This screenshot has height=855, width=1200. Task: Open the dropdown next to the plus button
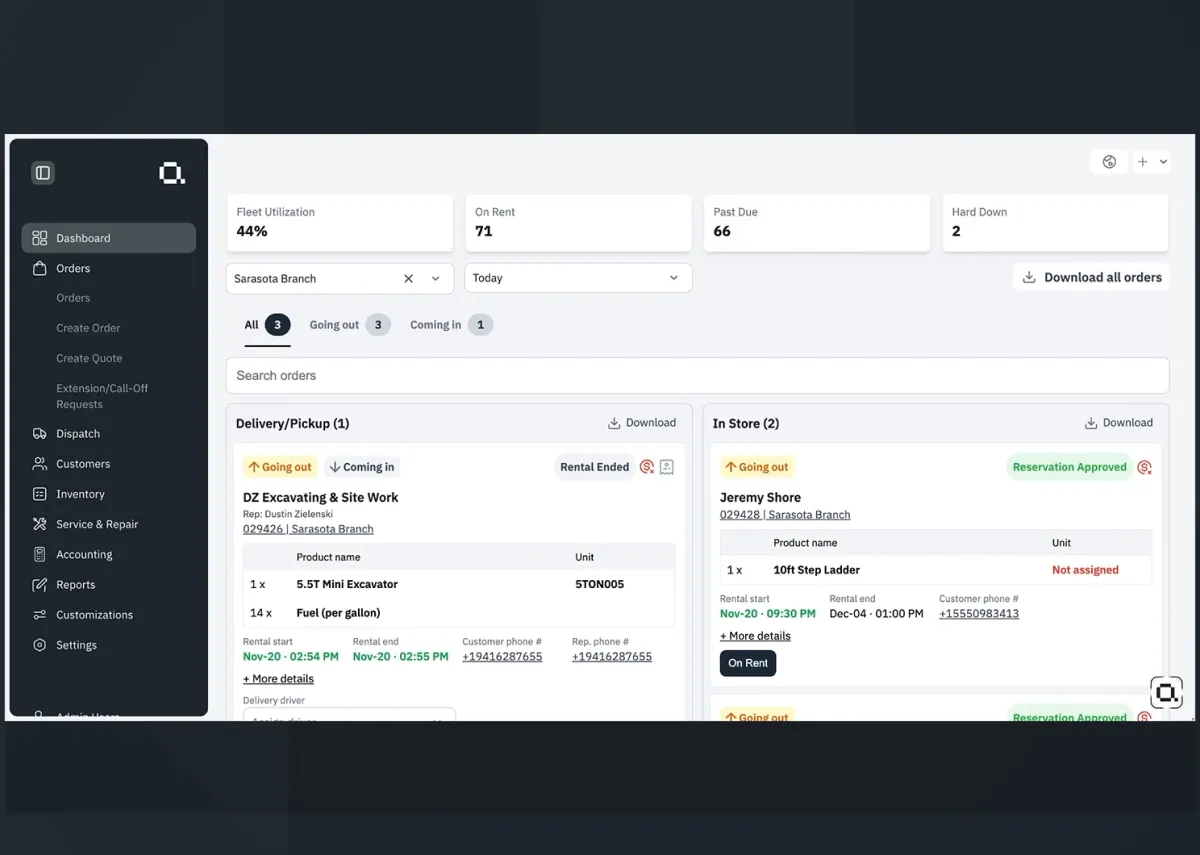[x=1162, y=161]
